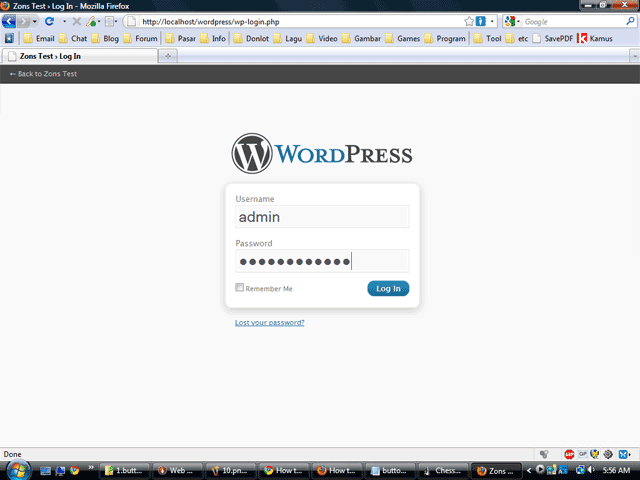Click the WordPress logo
Image resolution: width=640 pixels, height=480 pixels.
pyautogui.click(x=322, y=153)
